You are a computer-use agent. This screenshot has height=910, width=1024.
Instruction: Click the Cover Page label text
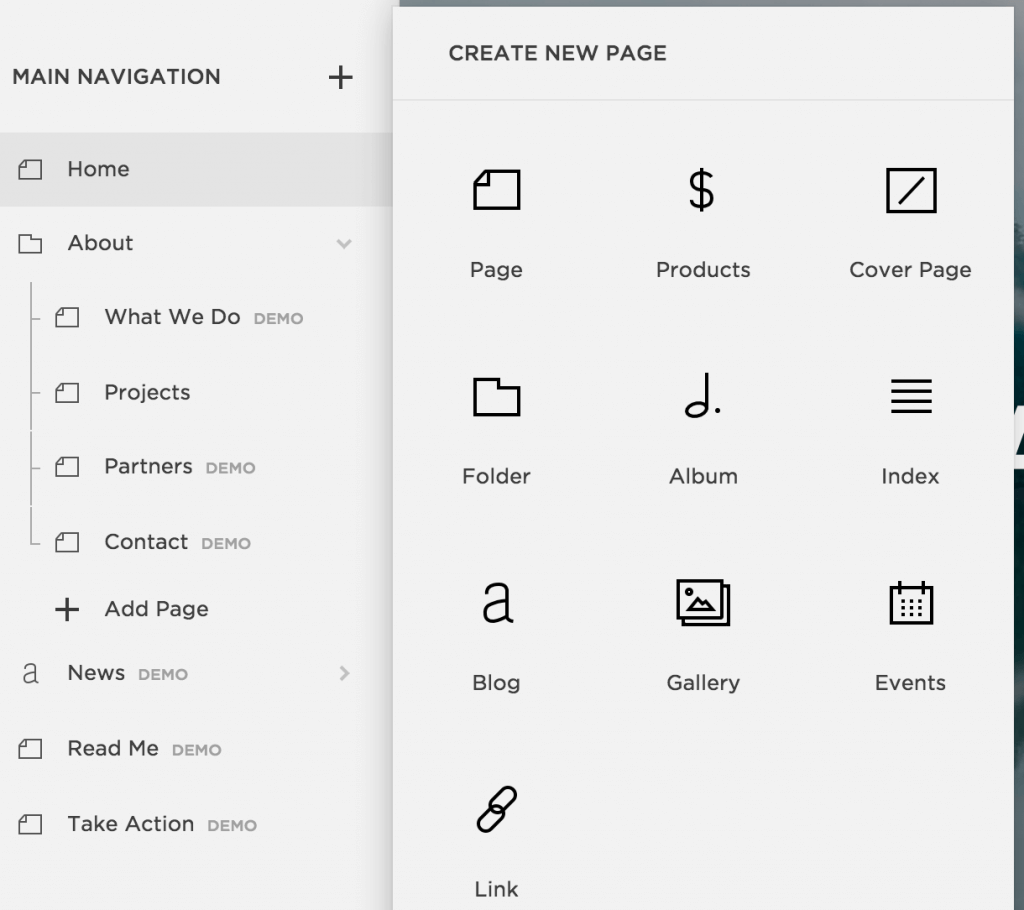click(910, 270)
